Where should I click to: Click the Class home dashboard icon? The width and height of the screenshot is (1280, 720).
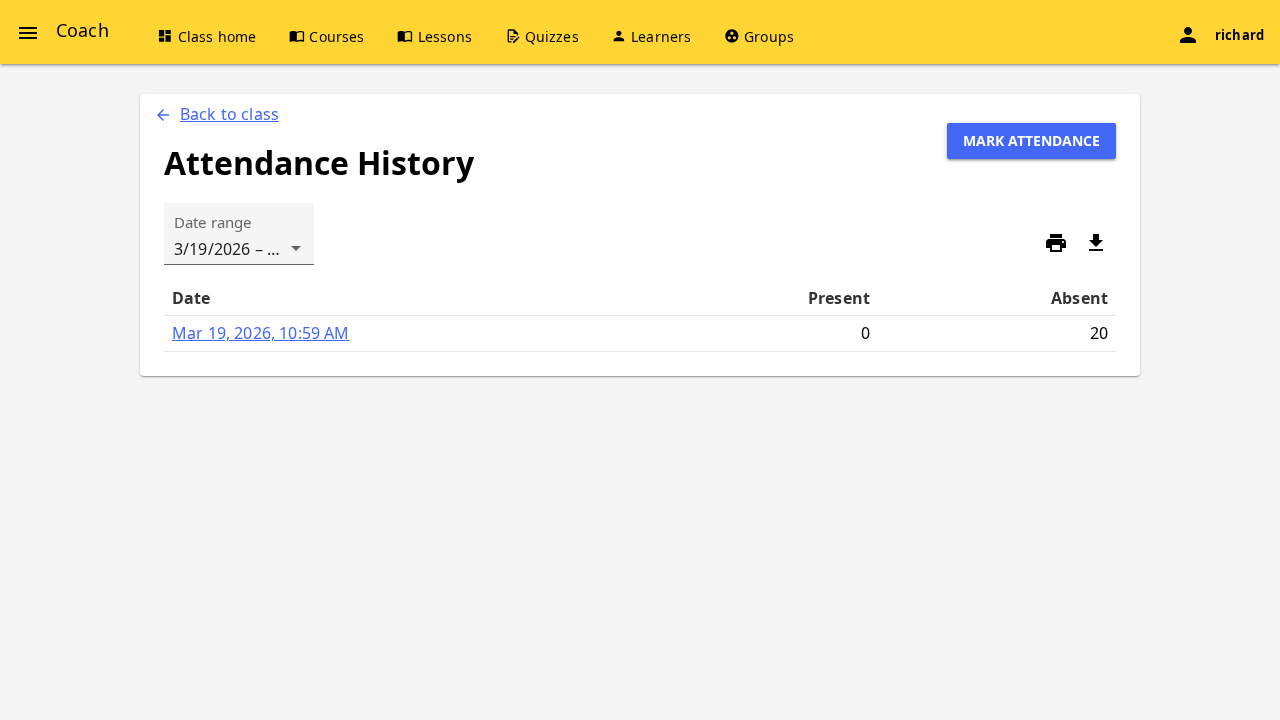tap(165, 36)
